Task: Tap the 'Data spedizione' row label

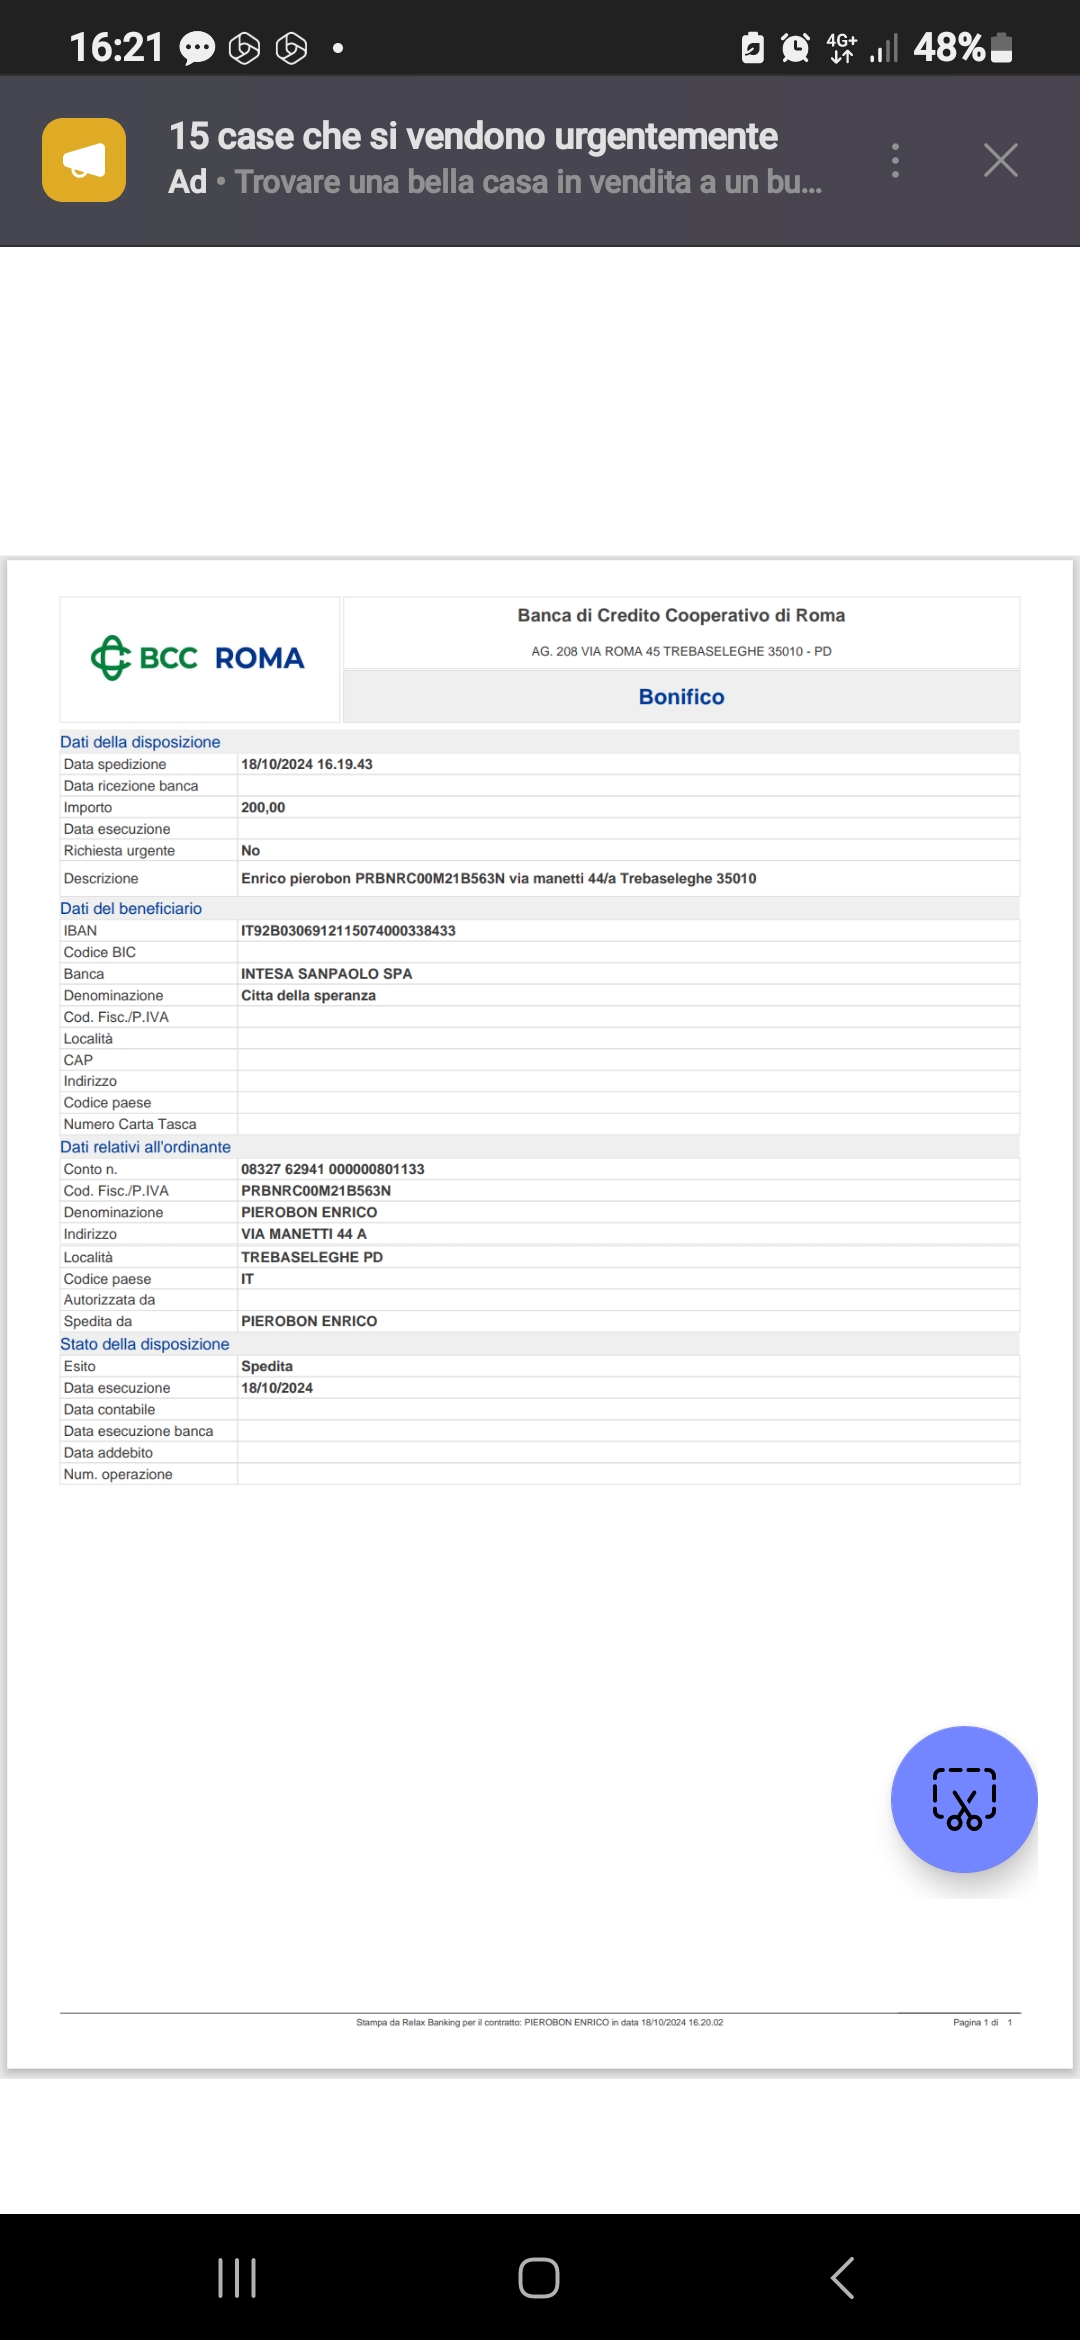Action: coord(115,764)
